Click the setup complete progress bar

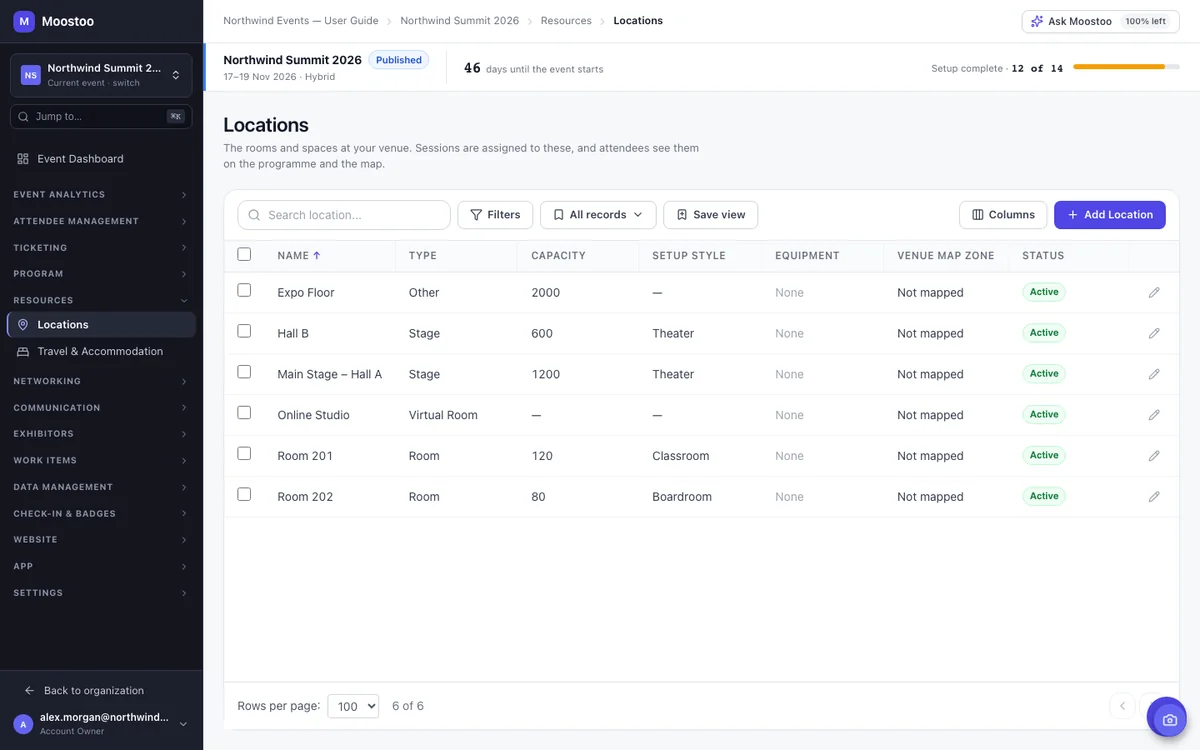pos(1126,67)
